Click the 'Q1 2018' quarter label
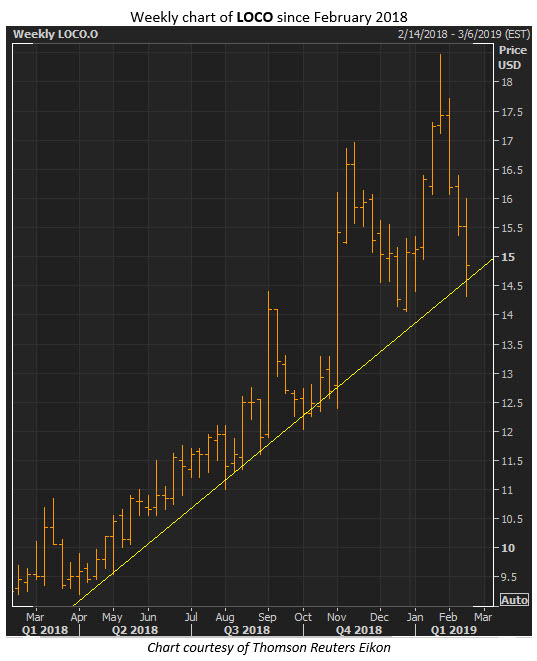 (45, 630)
